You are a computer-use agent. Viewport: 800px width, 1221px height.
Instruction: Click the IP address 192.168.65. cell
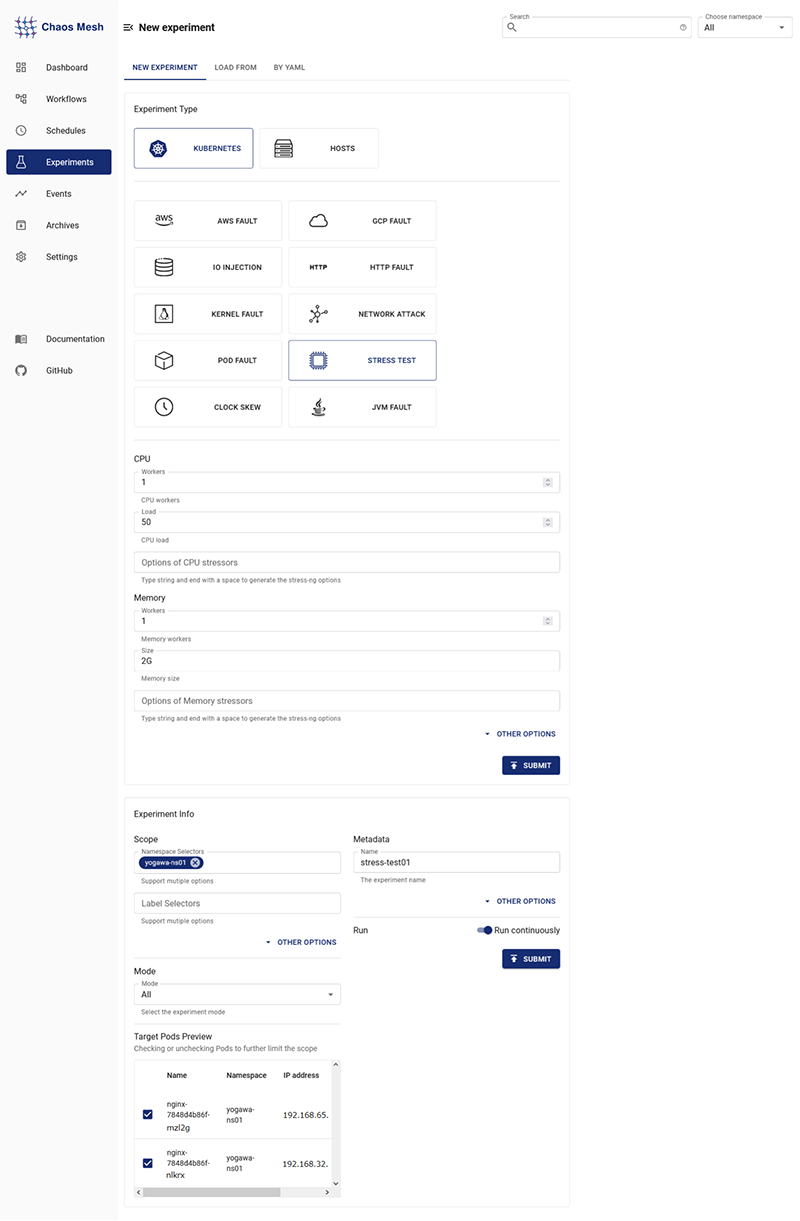click(306, 1114)
